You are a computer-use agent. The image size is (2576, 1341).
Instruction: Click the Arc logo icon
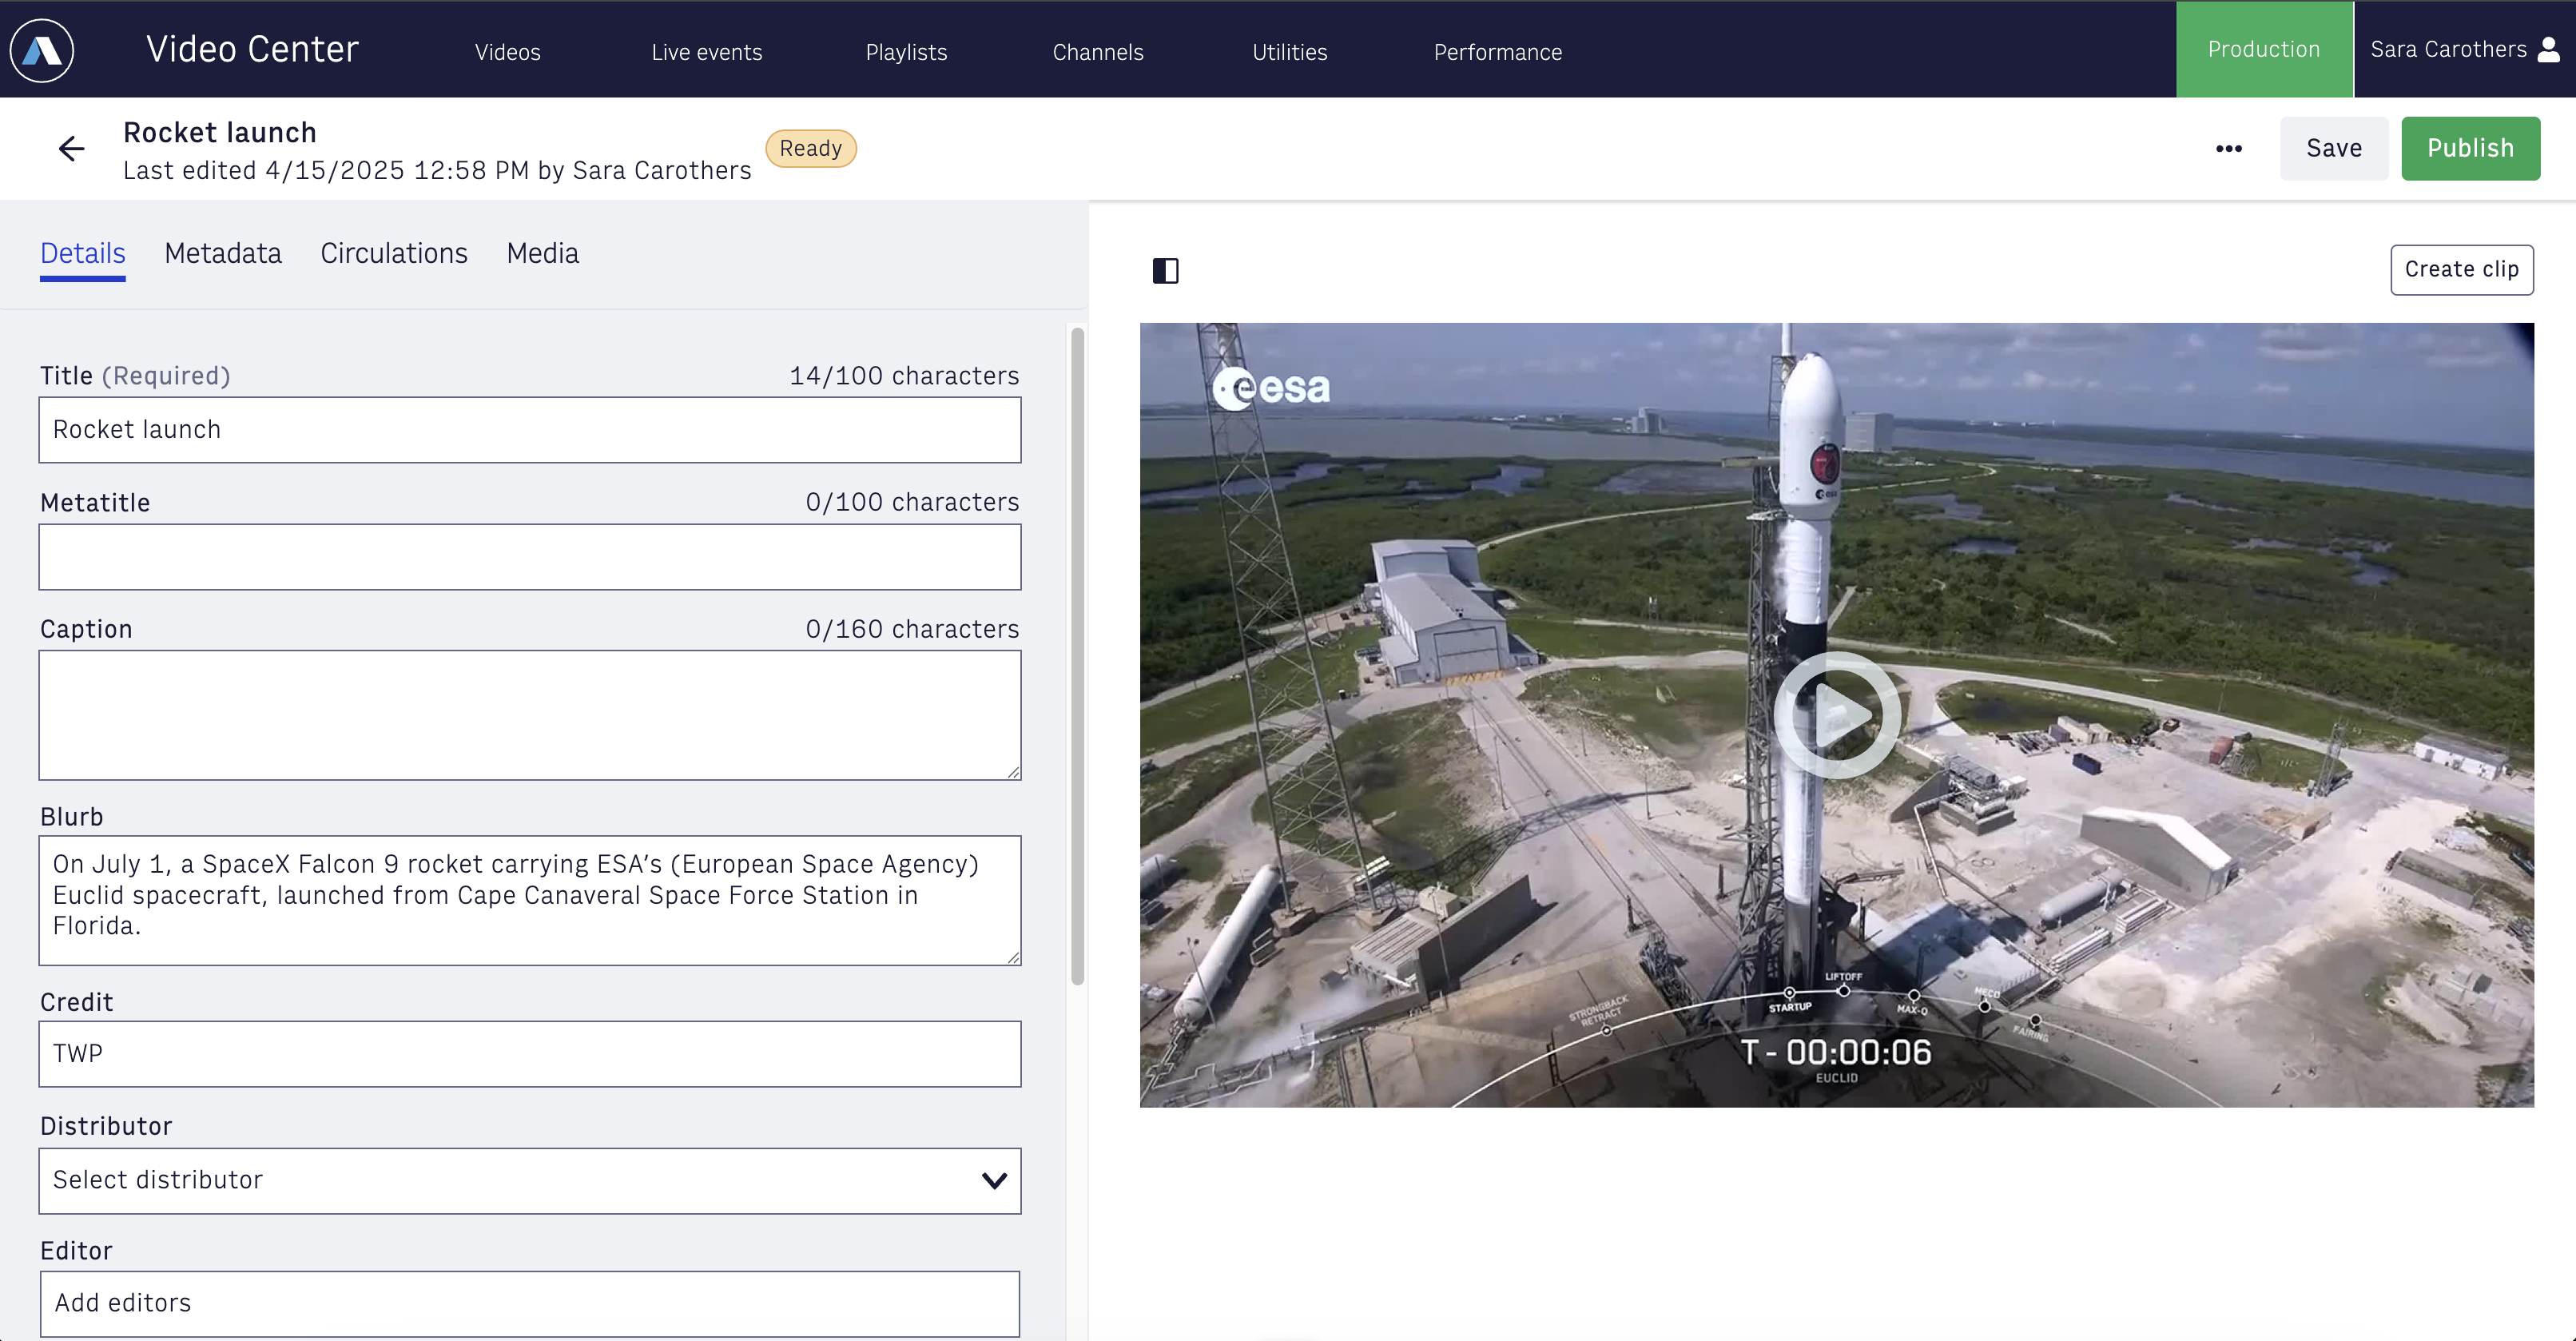42,50
